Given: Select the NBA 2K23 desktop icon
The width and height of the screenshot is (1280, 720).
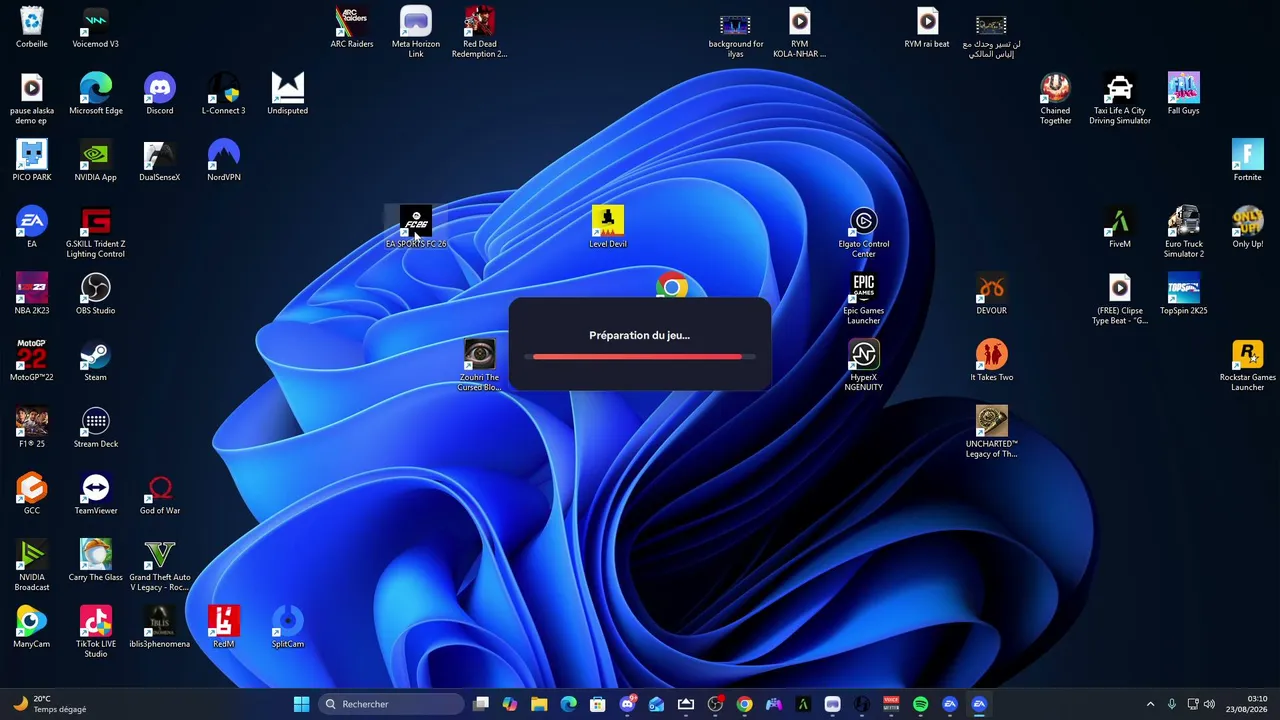Looking at the screenshot, I should (x=32, y=294).
